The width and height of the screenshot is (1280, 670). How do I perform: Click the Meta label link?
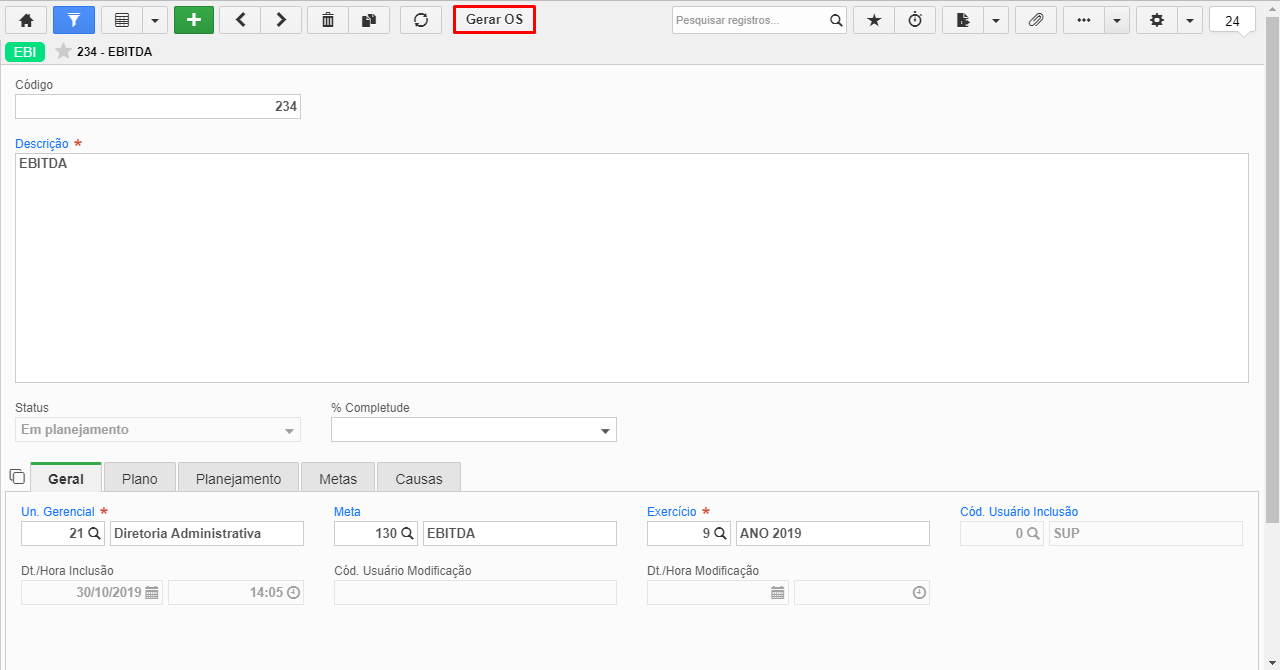(347, 512)
